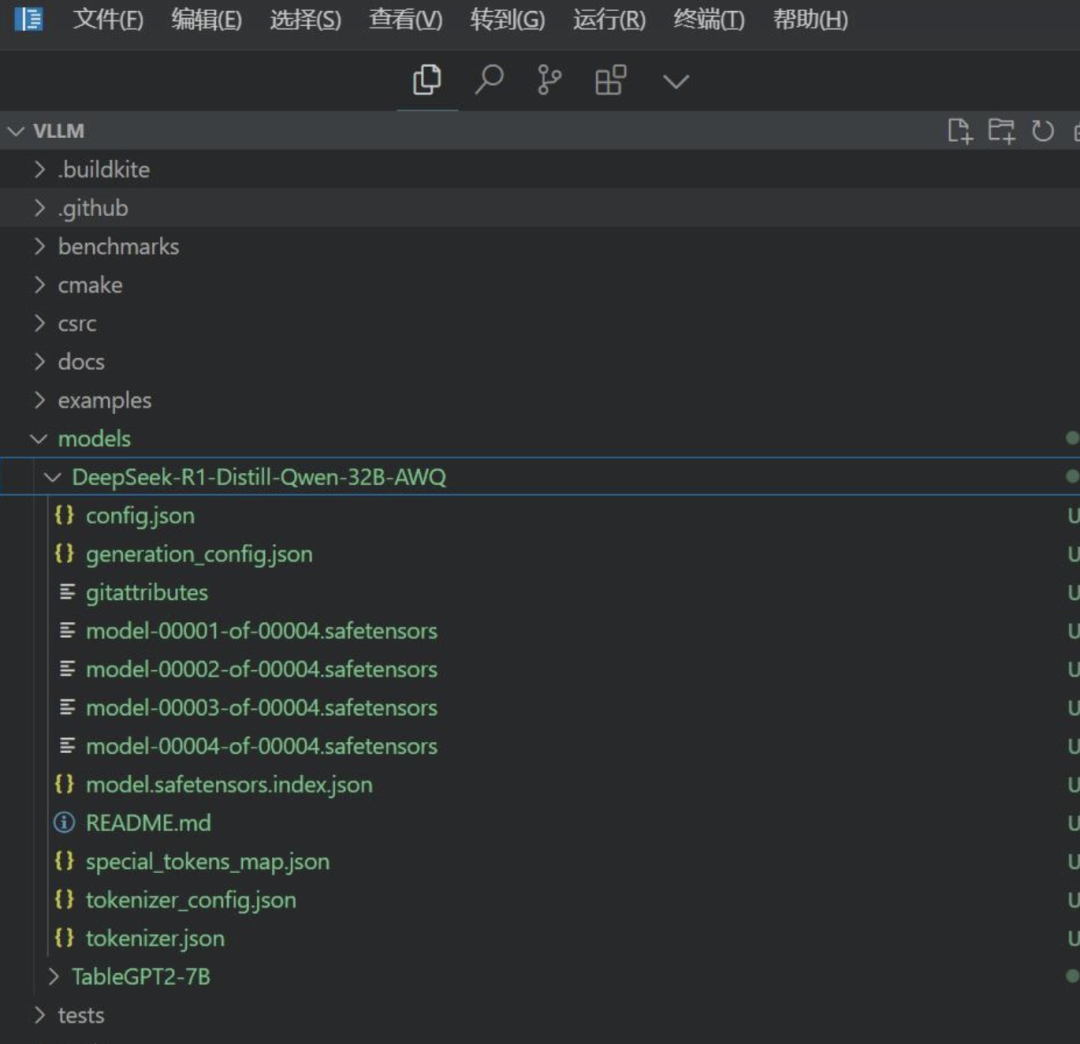Refresh the explorer with the refresh icon
Screen dimensions: 1080x1044
[1043, 131]
